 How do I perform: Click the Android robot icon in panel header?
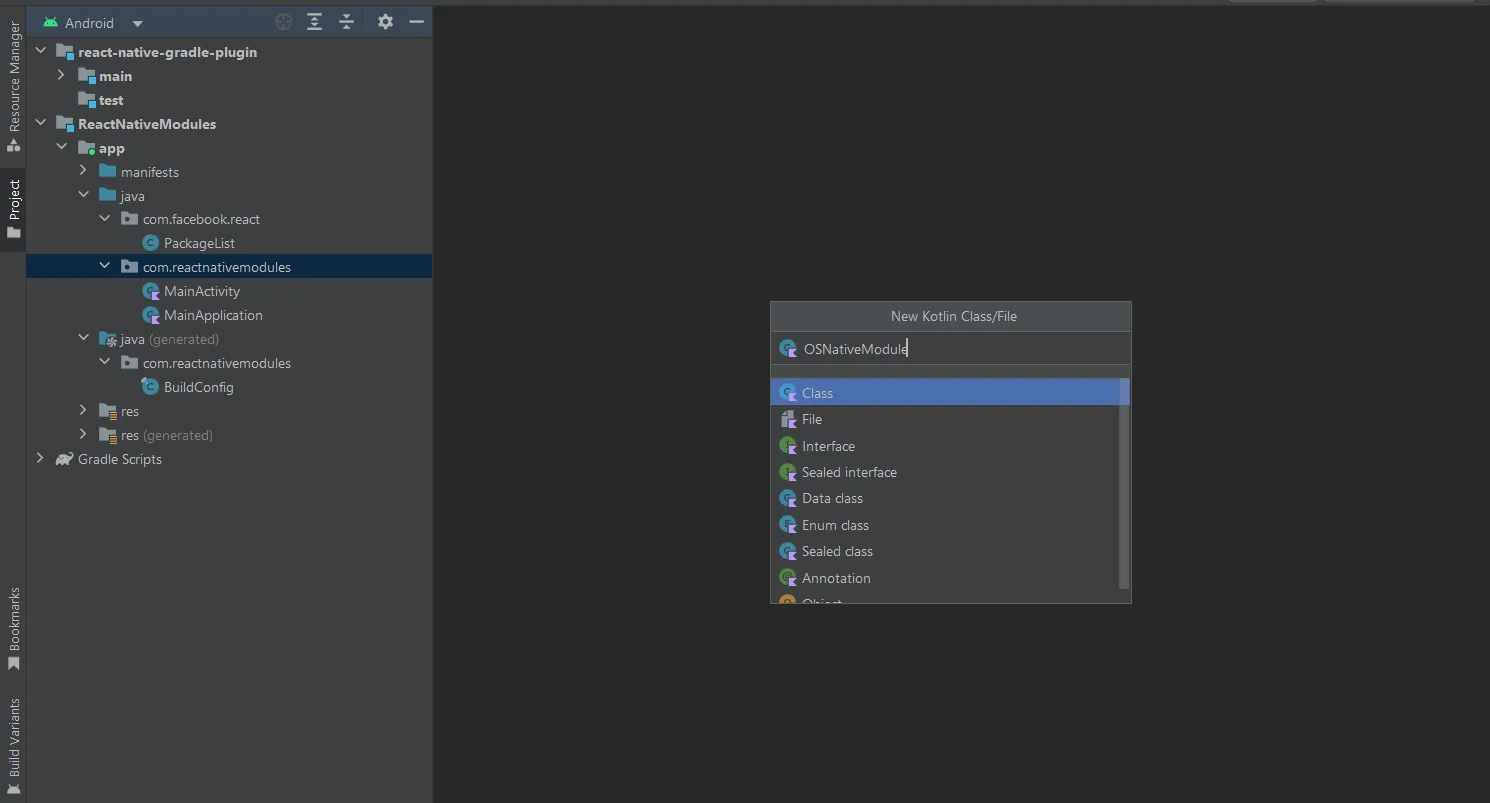click(x=50, y=22)
